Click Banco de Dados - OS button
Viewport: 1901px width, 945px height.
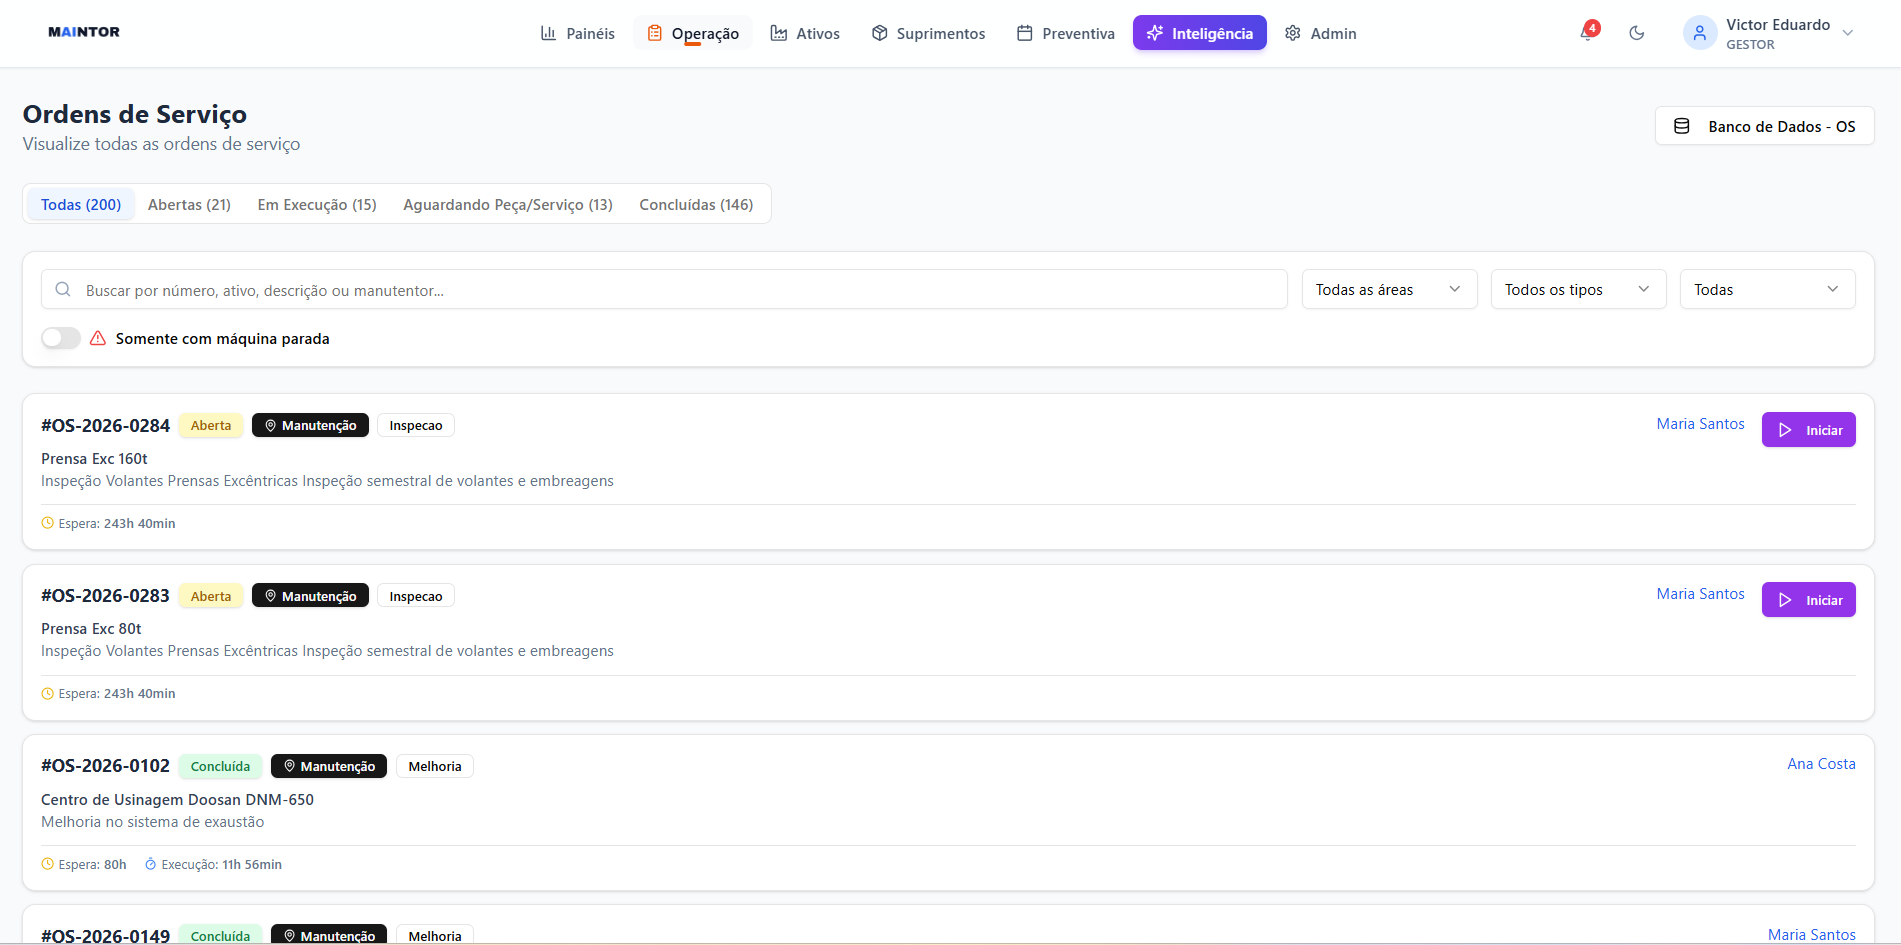click(x=1764, y=126)
